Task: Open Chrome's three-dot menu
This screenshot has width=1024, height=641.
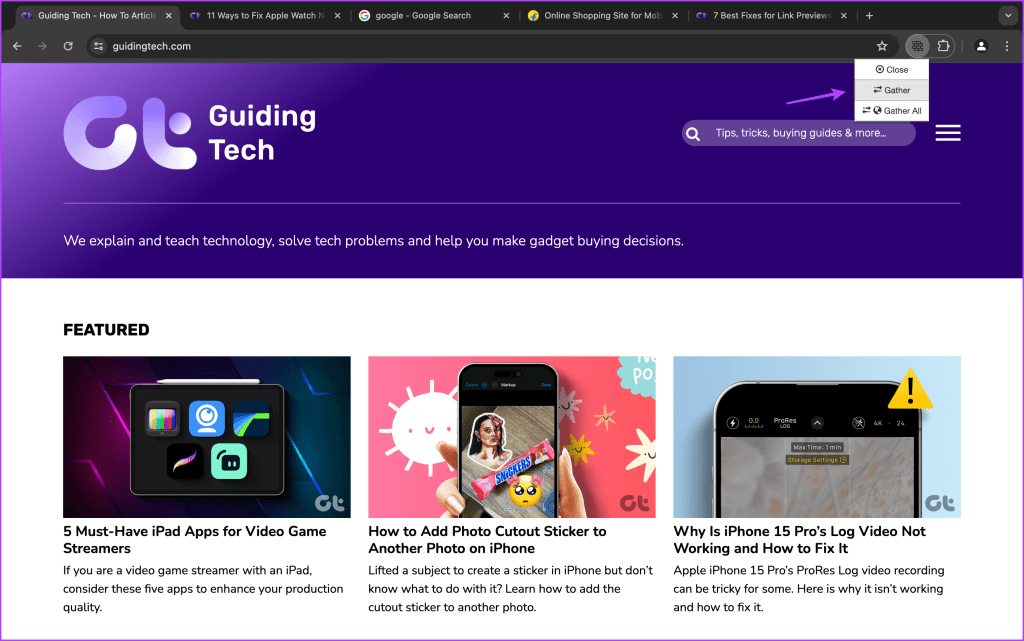Action: click(1007, 46)
